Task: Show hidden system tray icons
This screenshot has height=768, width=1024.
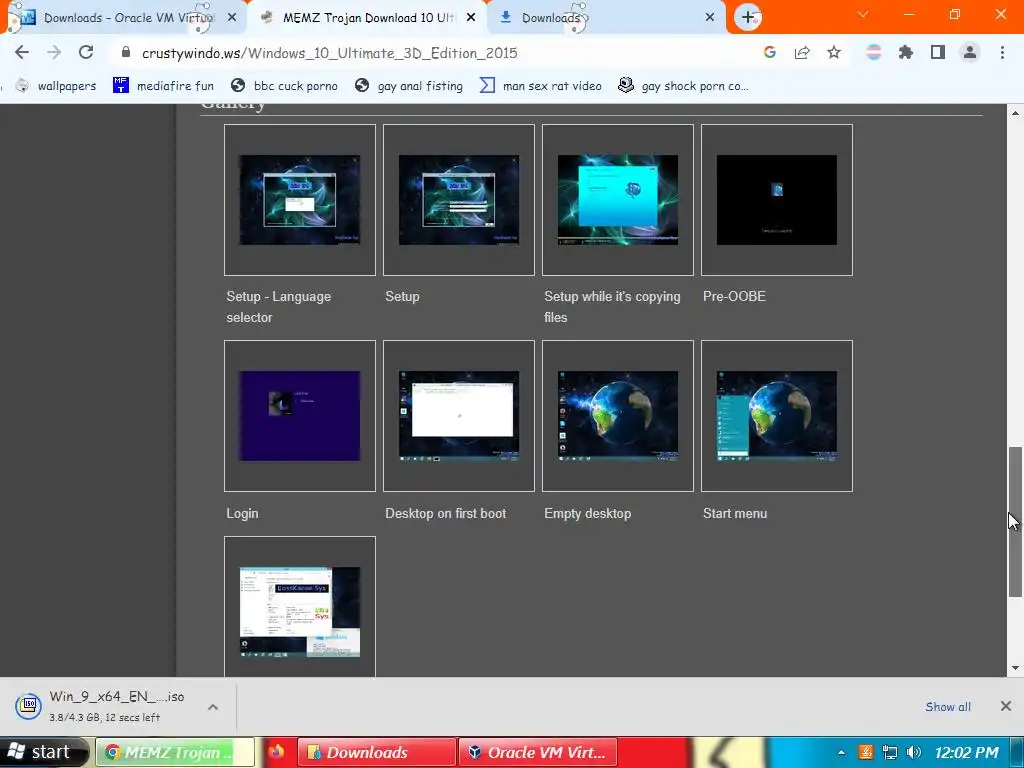Action: pos(841,752)
